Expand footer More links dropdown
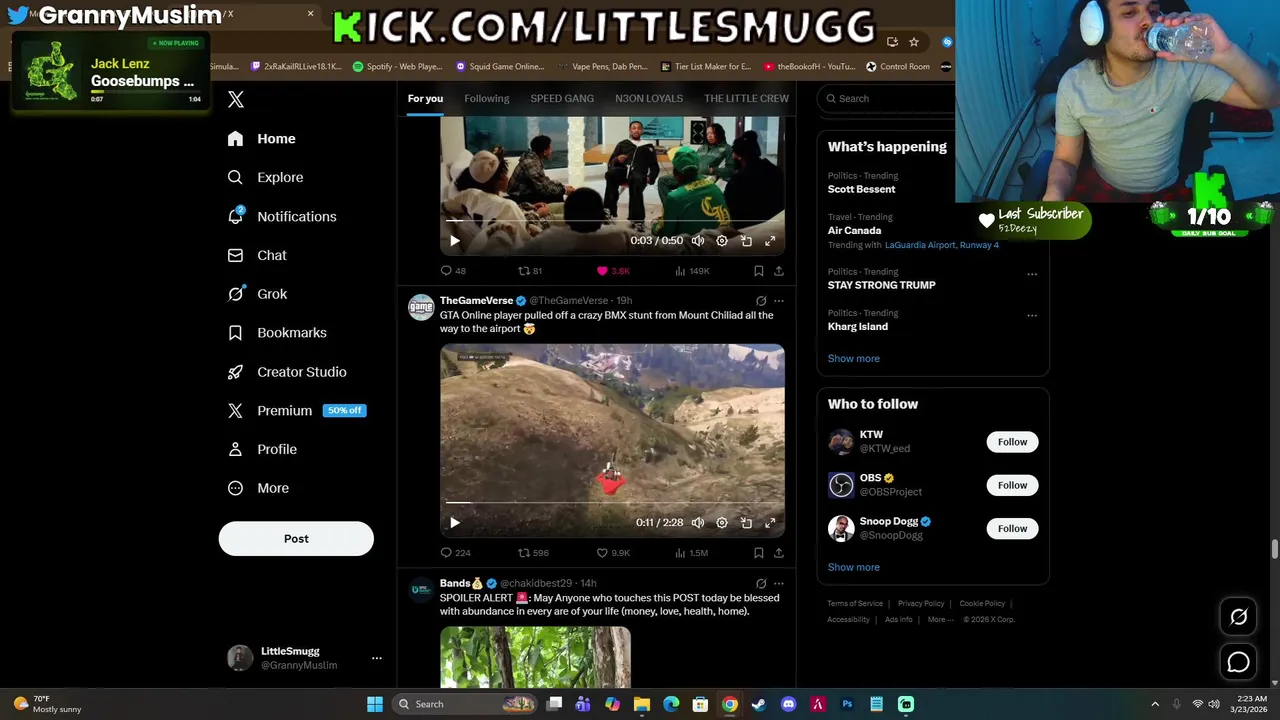 [940, 620]
